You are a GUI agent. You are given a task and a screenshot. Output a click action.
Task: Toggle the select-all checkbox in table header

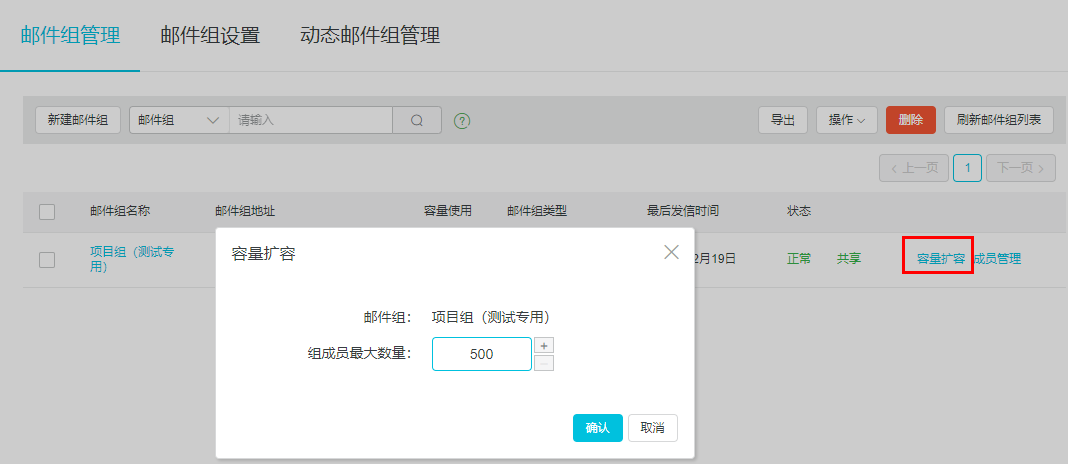tap(47, 211)
